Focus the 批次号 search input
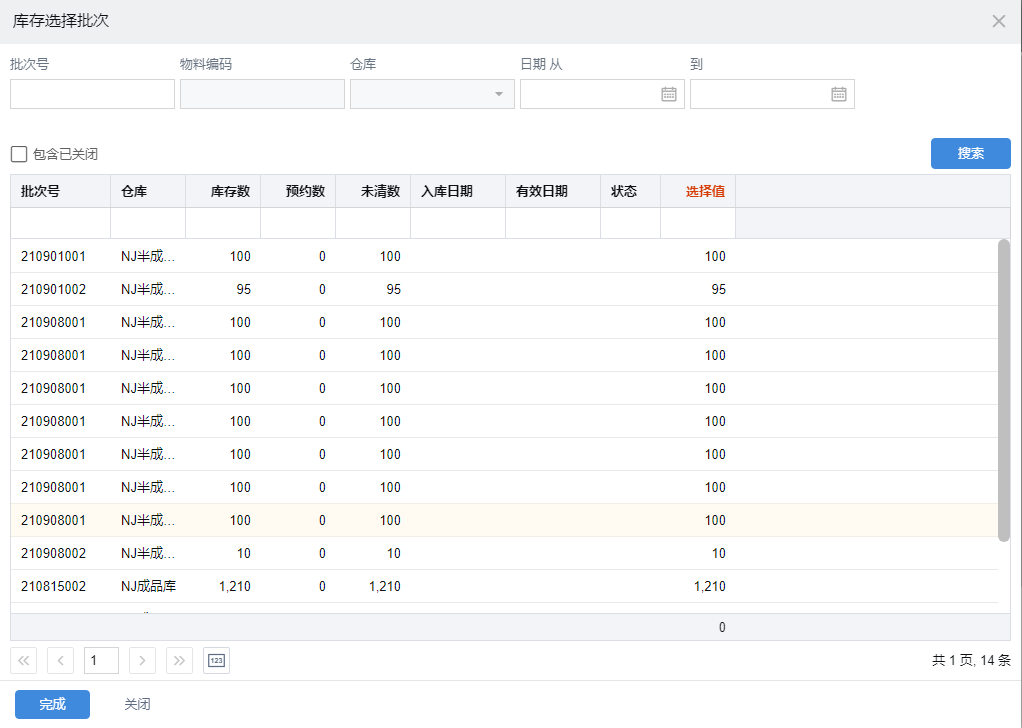Screen dimensions: 1022x728 tap(93, 94)
